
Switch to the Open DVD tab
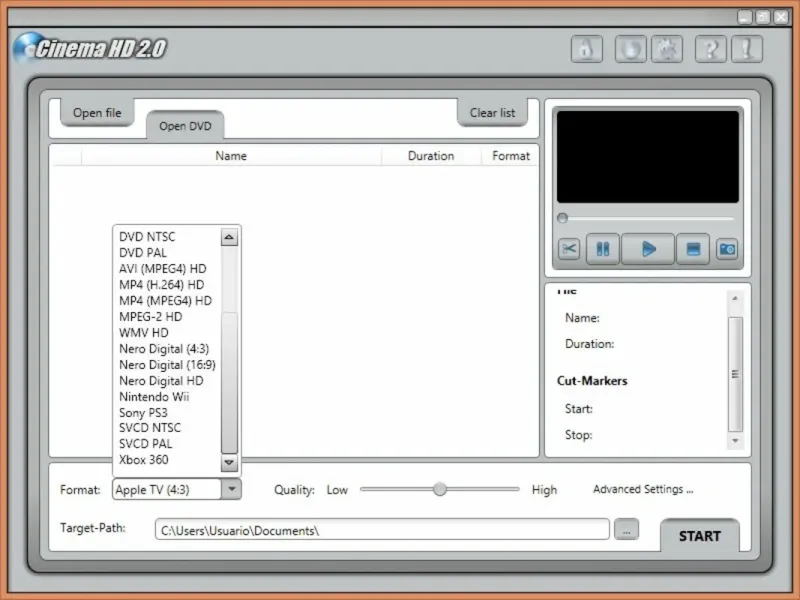click(185, 126)
